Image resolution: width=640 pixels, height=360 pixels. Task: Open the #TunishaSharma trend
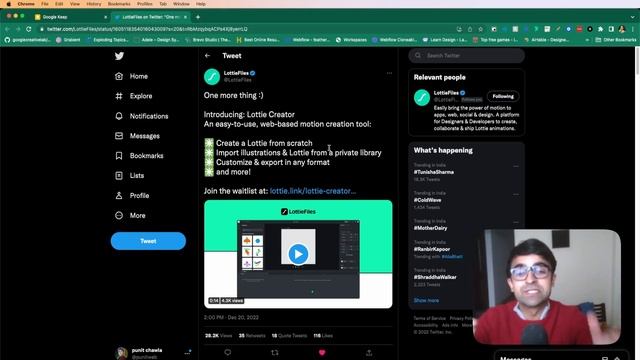tap(434, 172)
